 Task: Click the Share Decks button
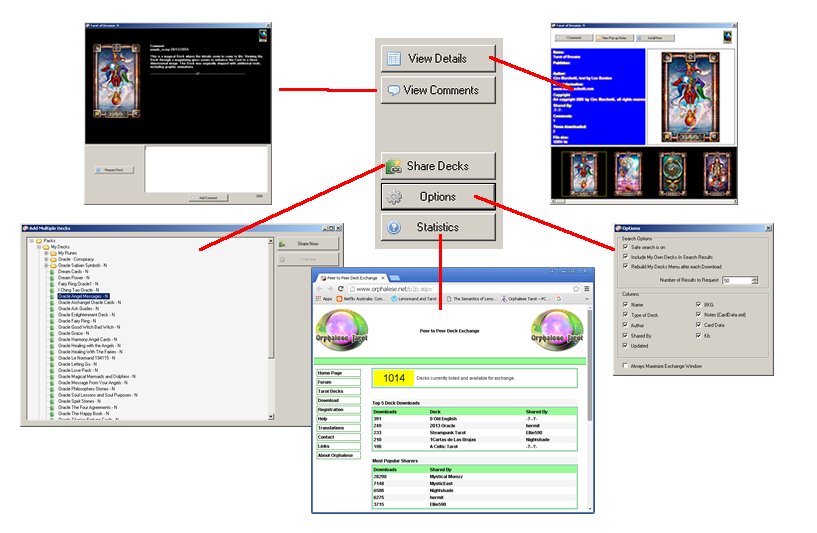click(x=438, y=166)
